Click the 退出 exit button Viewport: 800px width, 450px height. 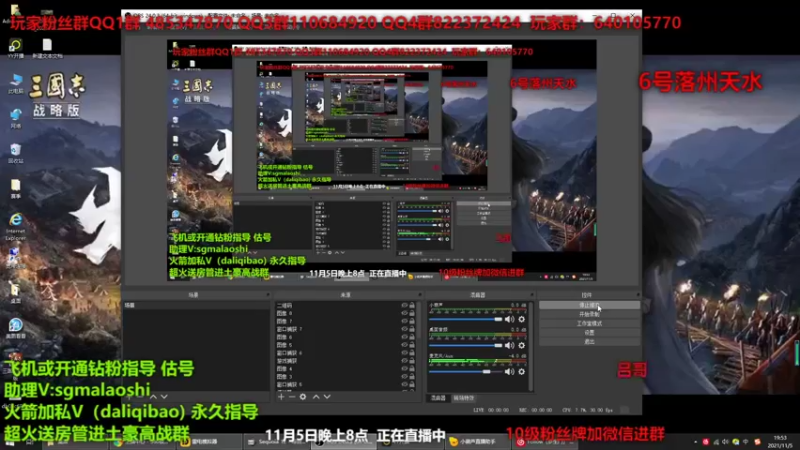589,342
